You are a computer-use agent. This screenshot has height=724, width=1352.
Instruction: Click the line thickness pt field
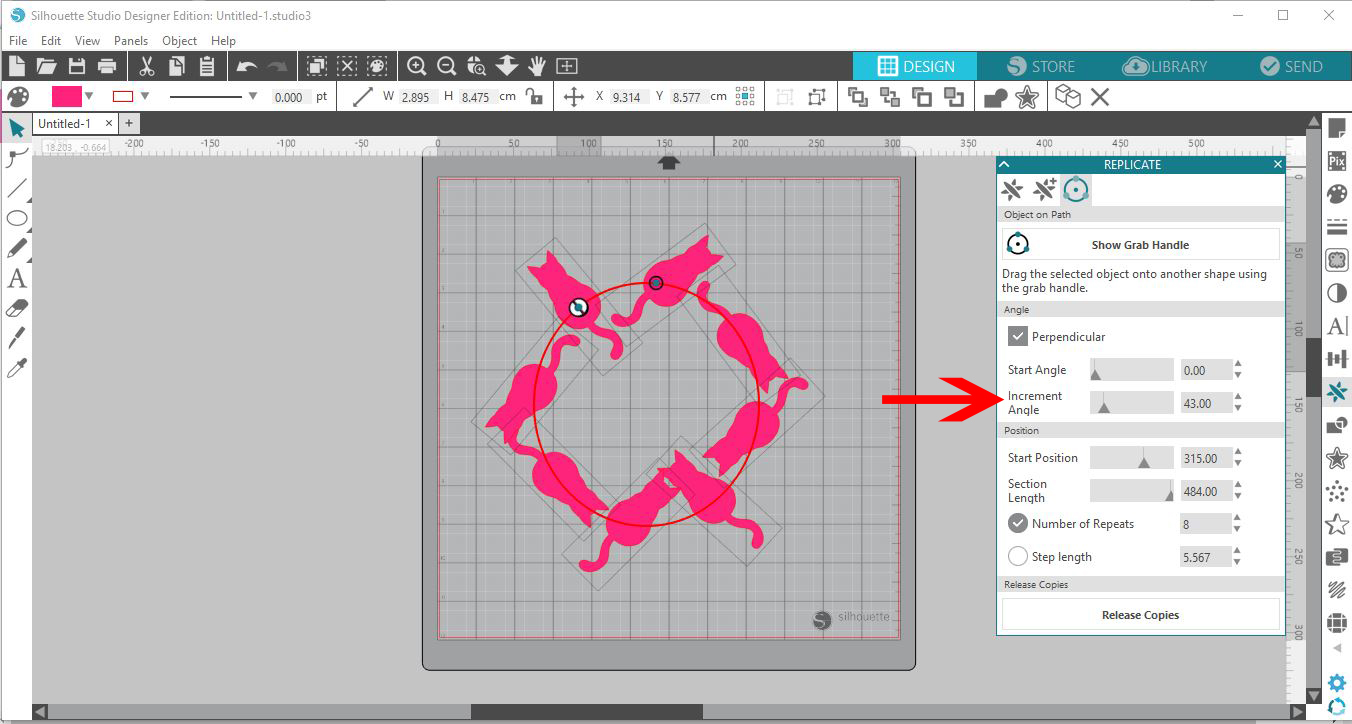click(289, 97)
